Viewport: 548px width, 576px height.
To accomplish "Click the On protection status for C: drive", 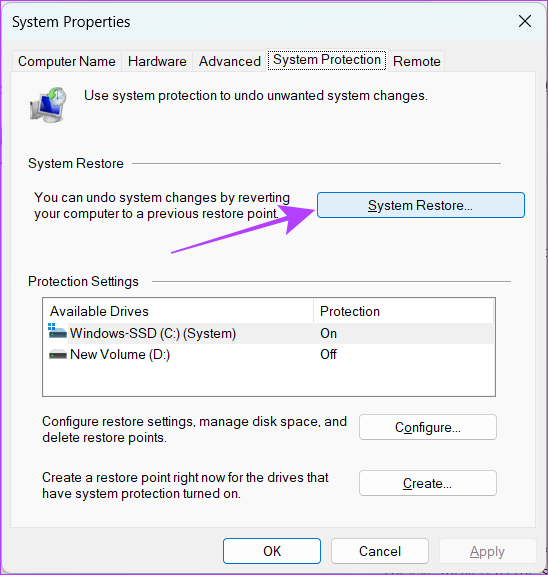I will 328,333.
